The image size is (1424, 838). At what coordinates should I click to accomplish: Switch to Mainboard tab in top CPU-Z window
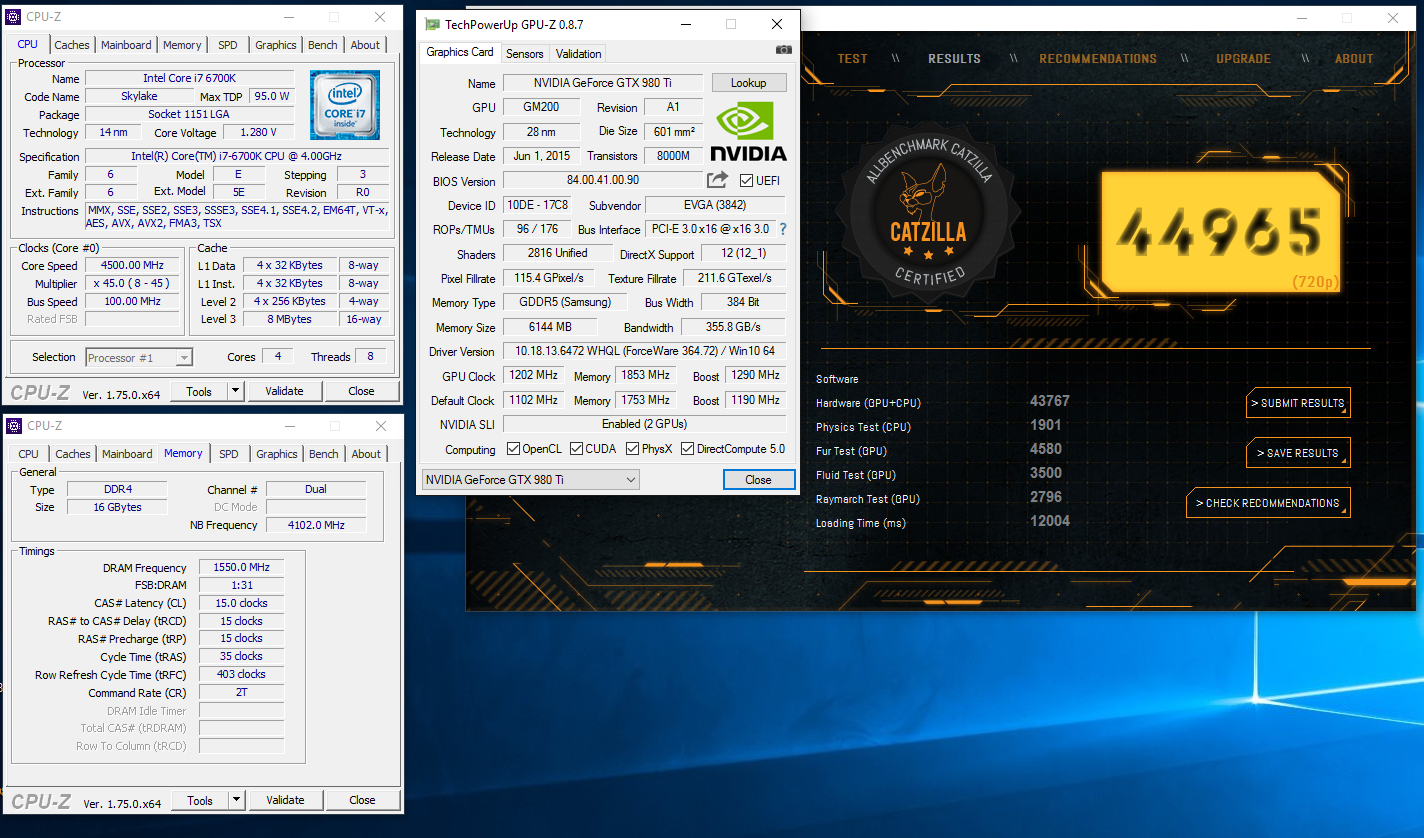pyautogui.click(x=127, y=45)
